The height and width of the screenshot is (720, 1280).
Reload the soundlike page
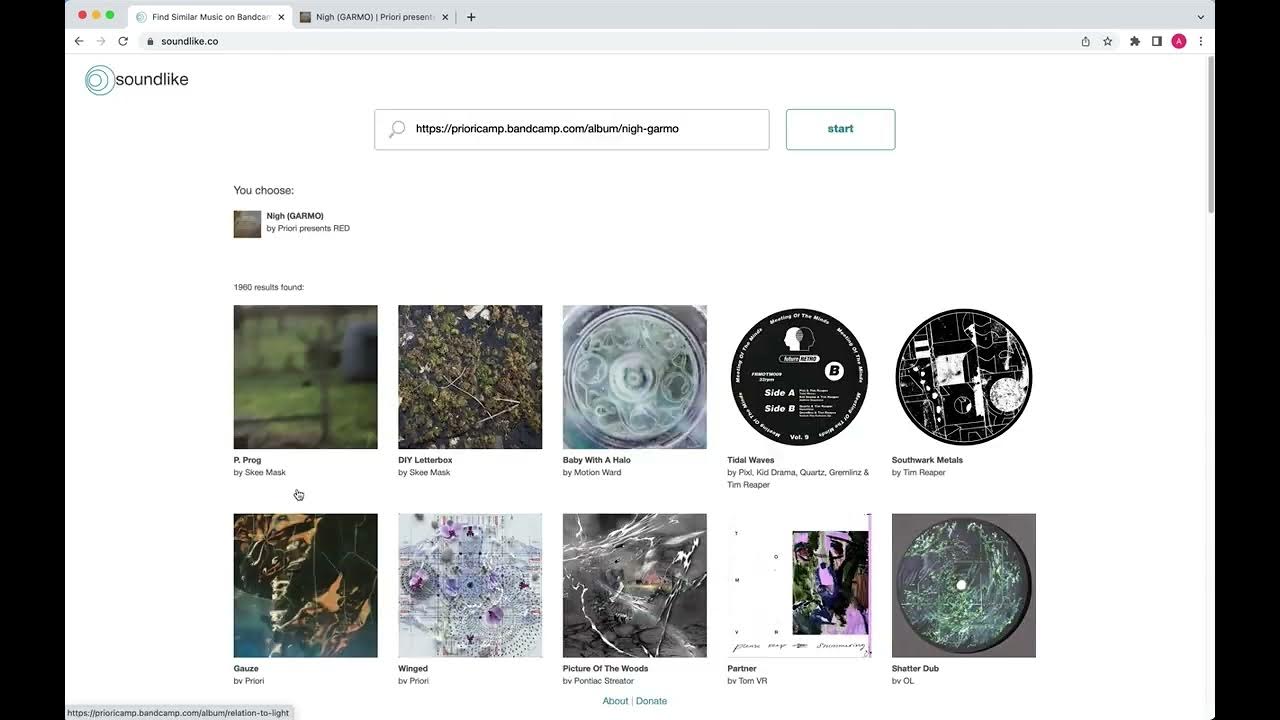123,41
